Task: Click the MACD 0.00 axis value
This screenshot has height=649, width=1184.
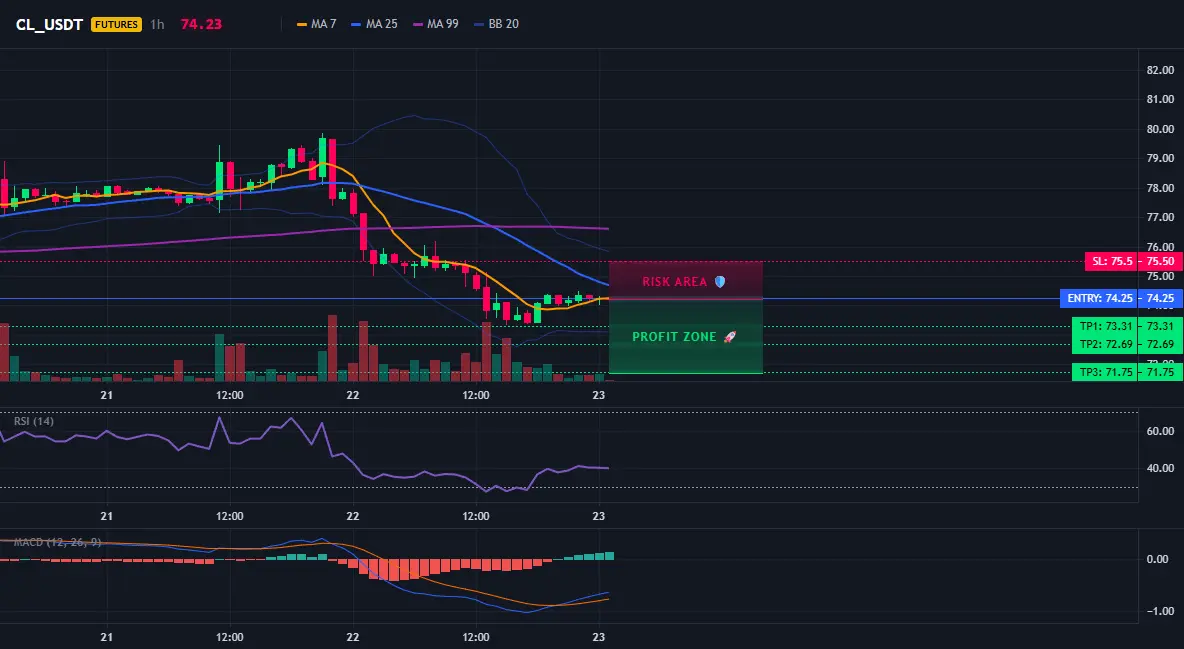Action: (1158, 559)
